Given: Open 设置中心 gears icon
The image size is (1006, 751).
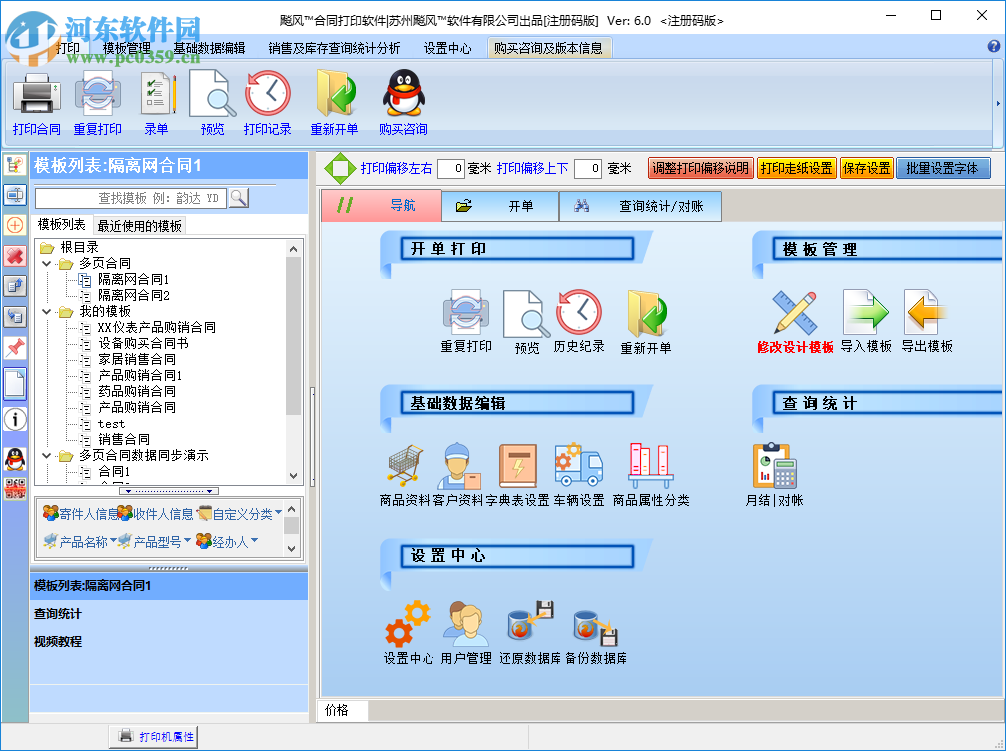Looking at the screenshot, I should [x=408, y=623].
